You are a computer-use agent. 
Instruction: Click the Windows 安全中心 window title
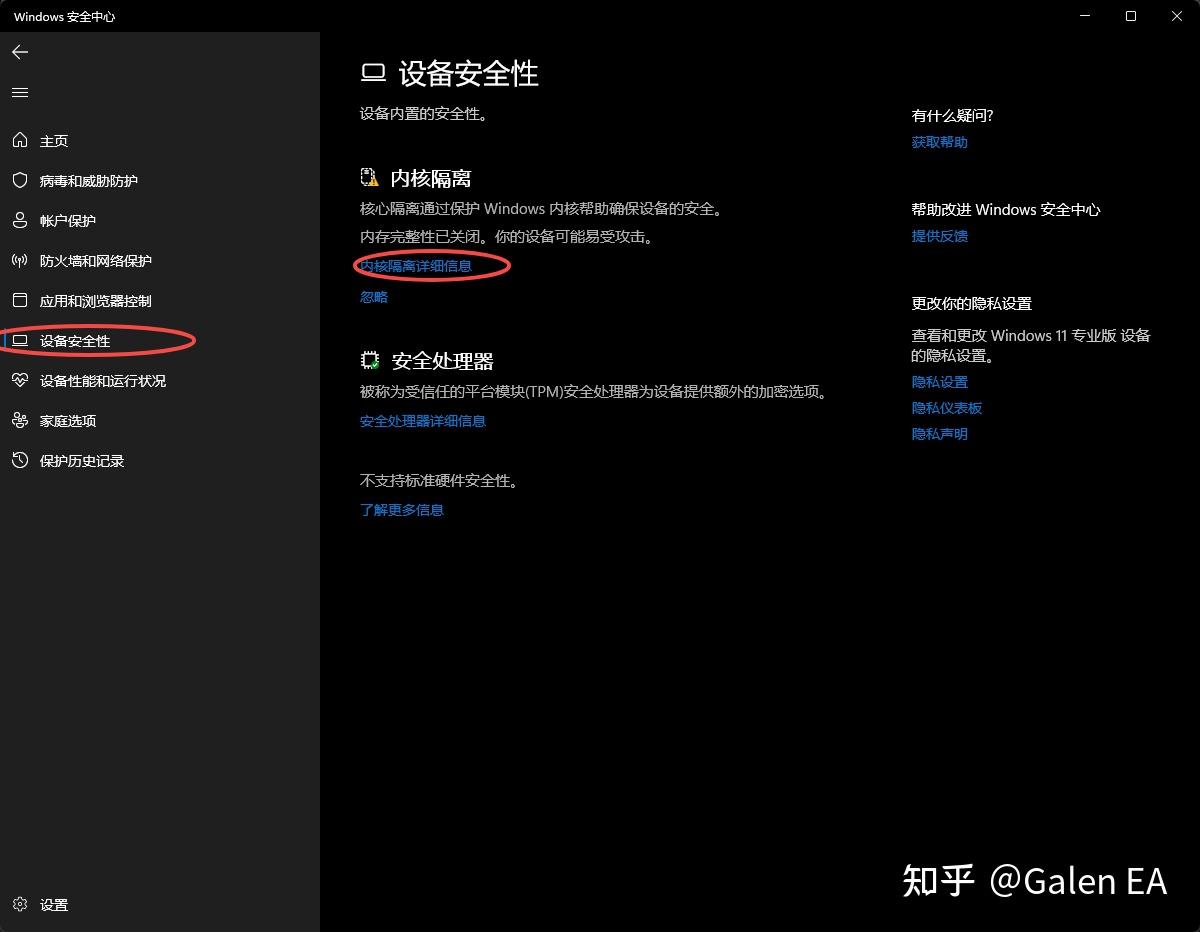click(x=64, y=17)
